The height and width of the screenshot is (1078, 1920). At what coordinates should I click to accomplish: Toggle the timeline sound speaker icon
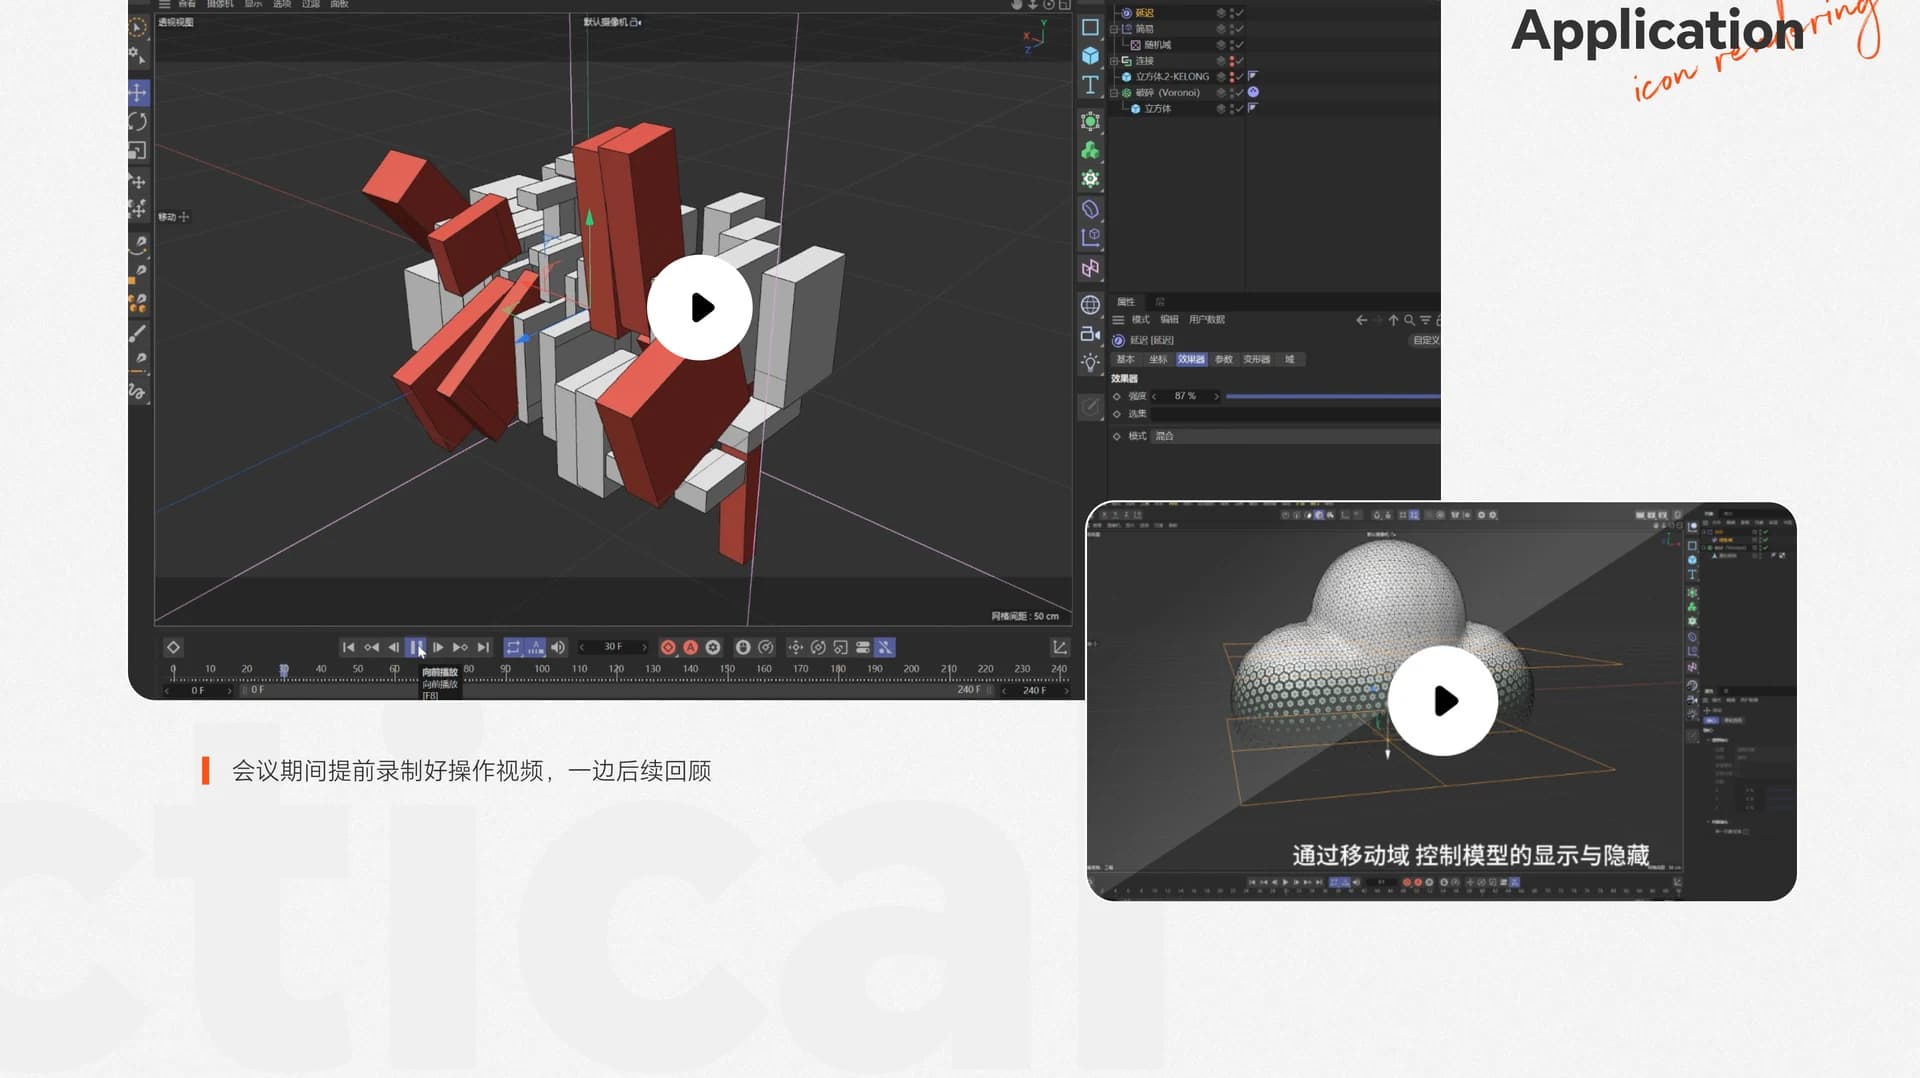tap(558, 648)
